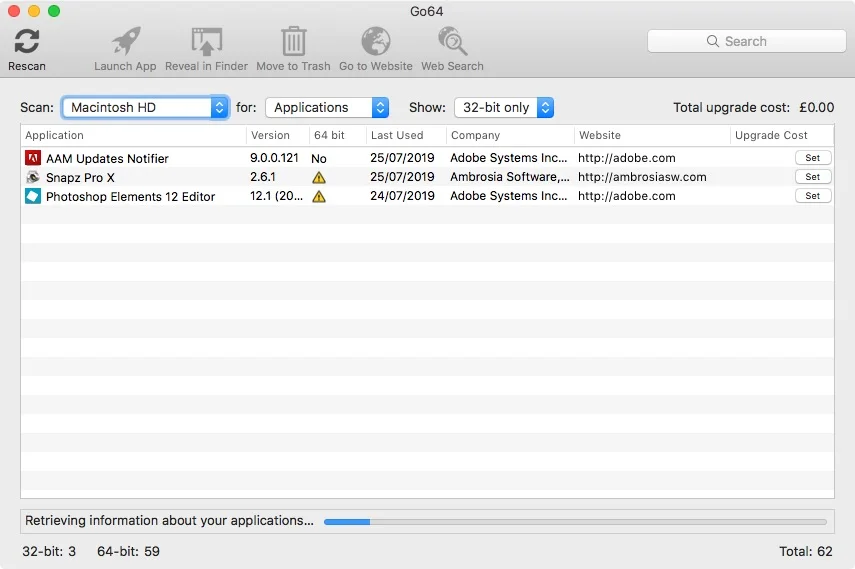Click the Web Search magnifier icon
Image resolution: width=855 pixels, height=569 pixels.
click(452, 41)
